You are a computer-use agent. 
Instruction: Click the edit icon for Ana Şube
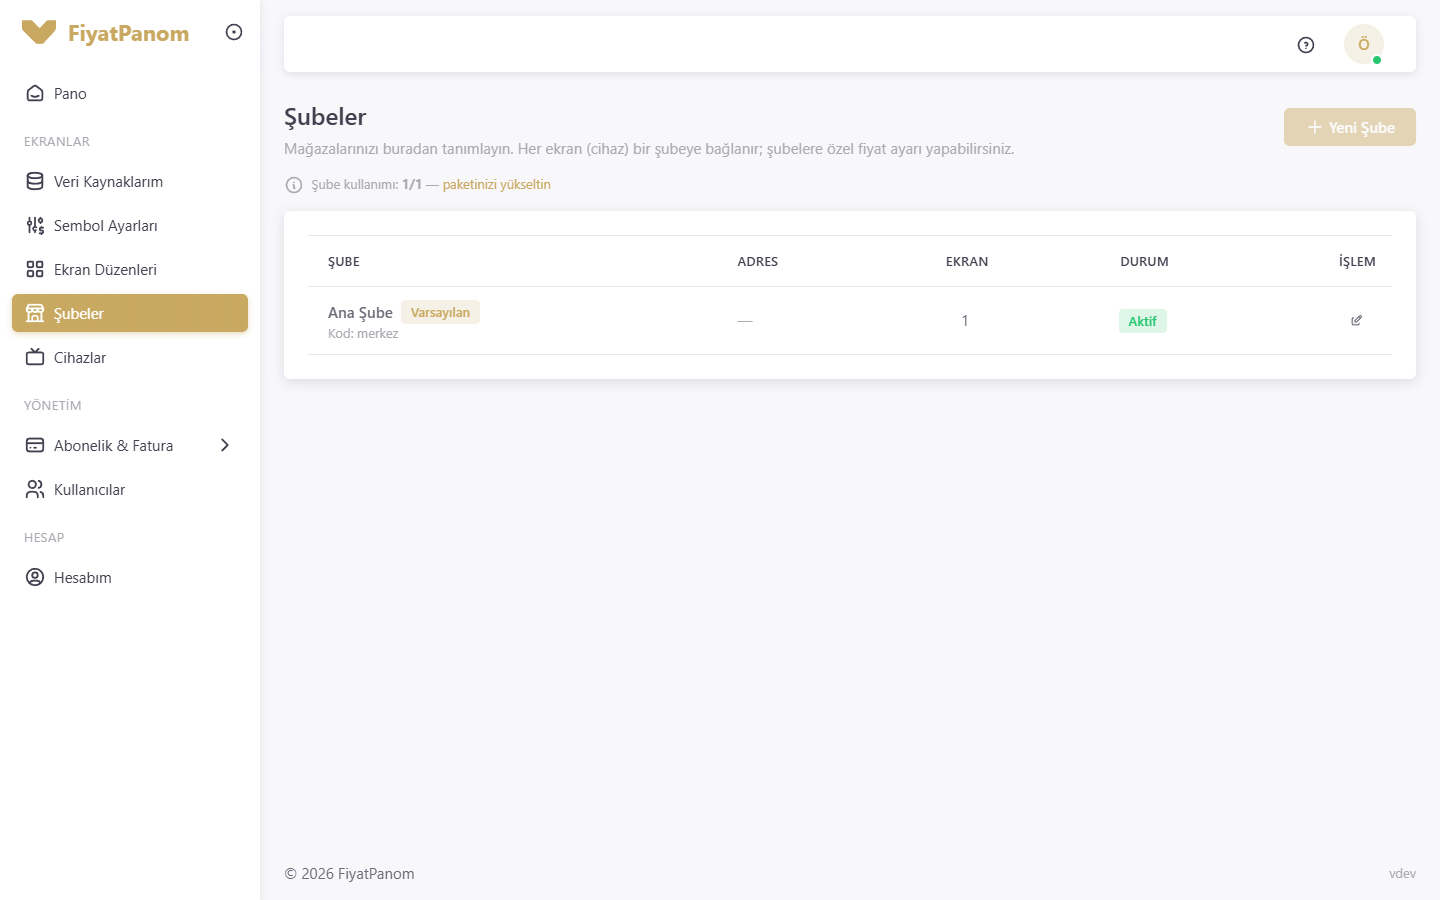coord(1357,320)
